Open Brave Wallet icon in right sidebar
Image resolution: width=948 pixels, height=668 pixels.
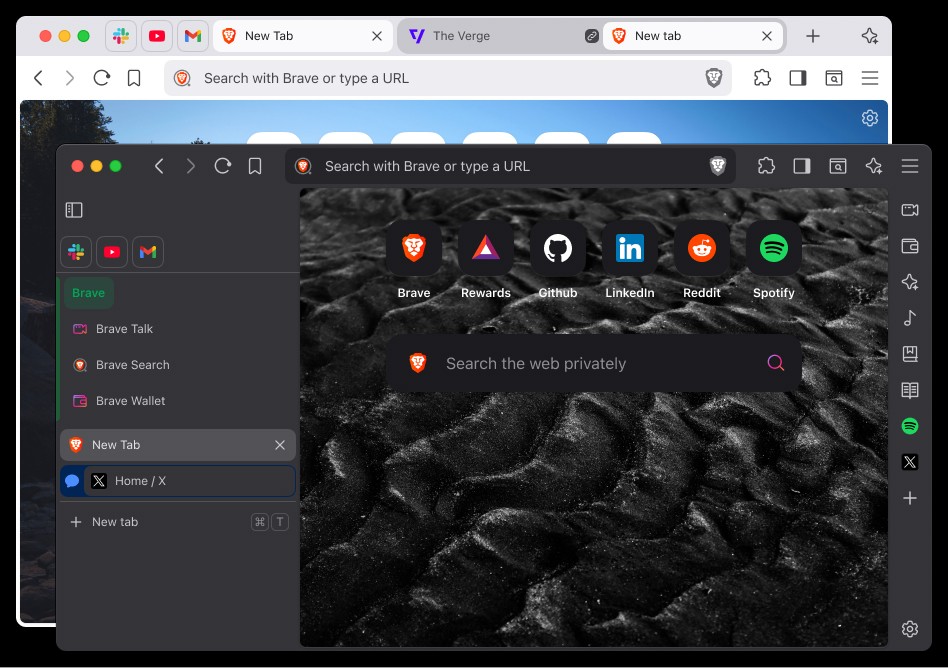909,246
